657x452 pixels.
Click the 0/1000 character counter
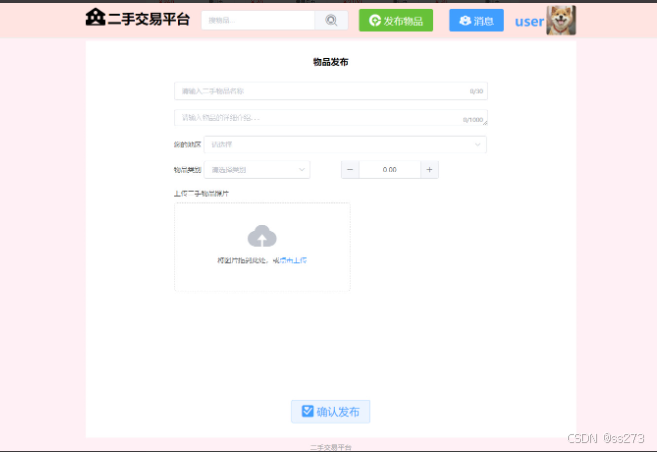tap(473, 120)
